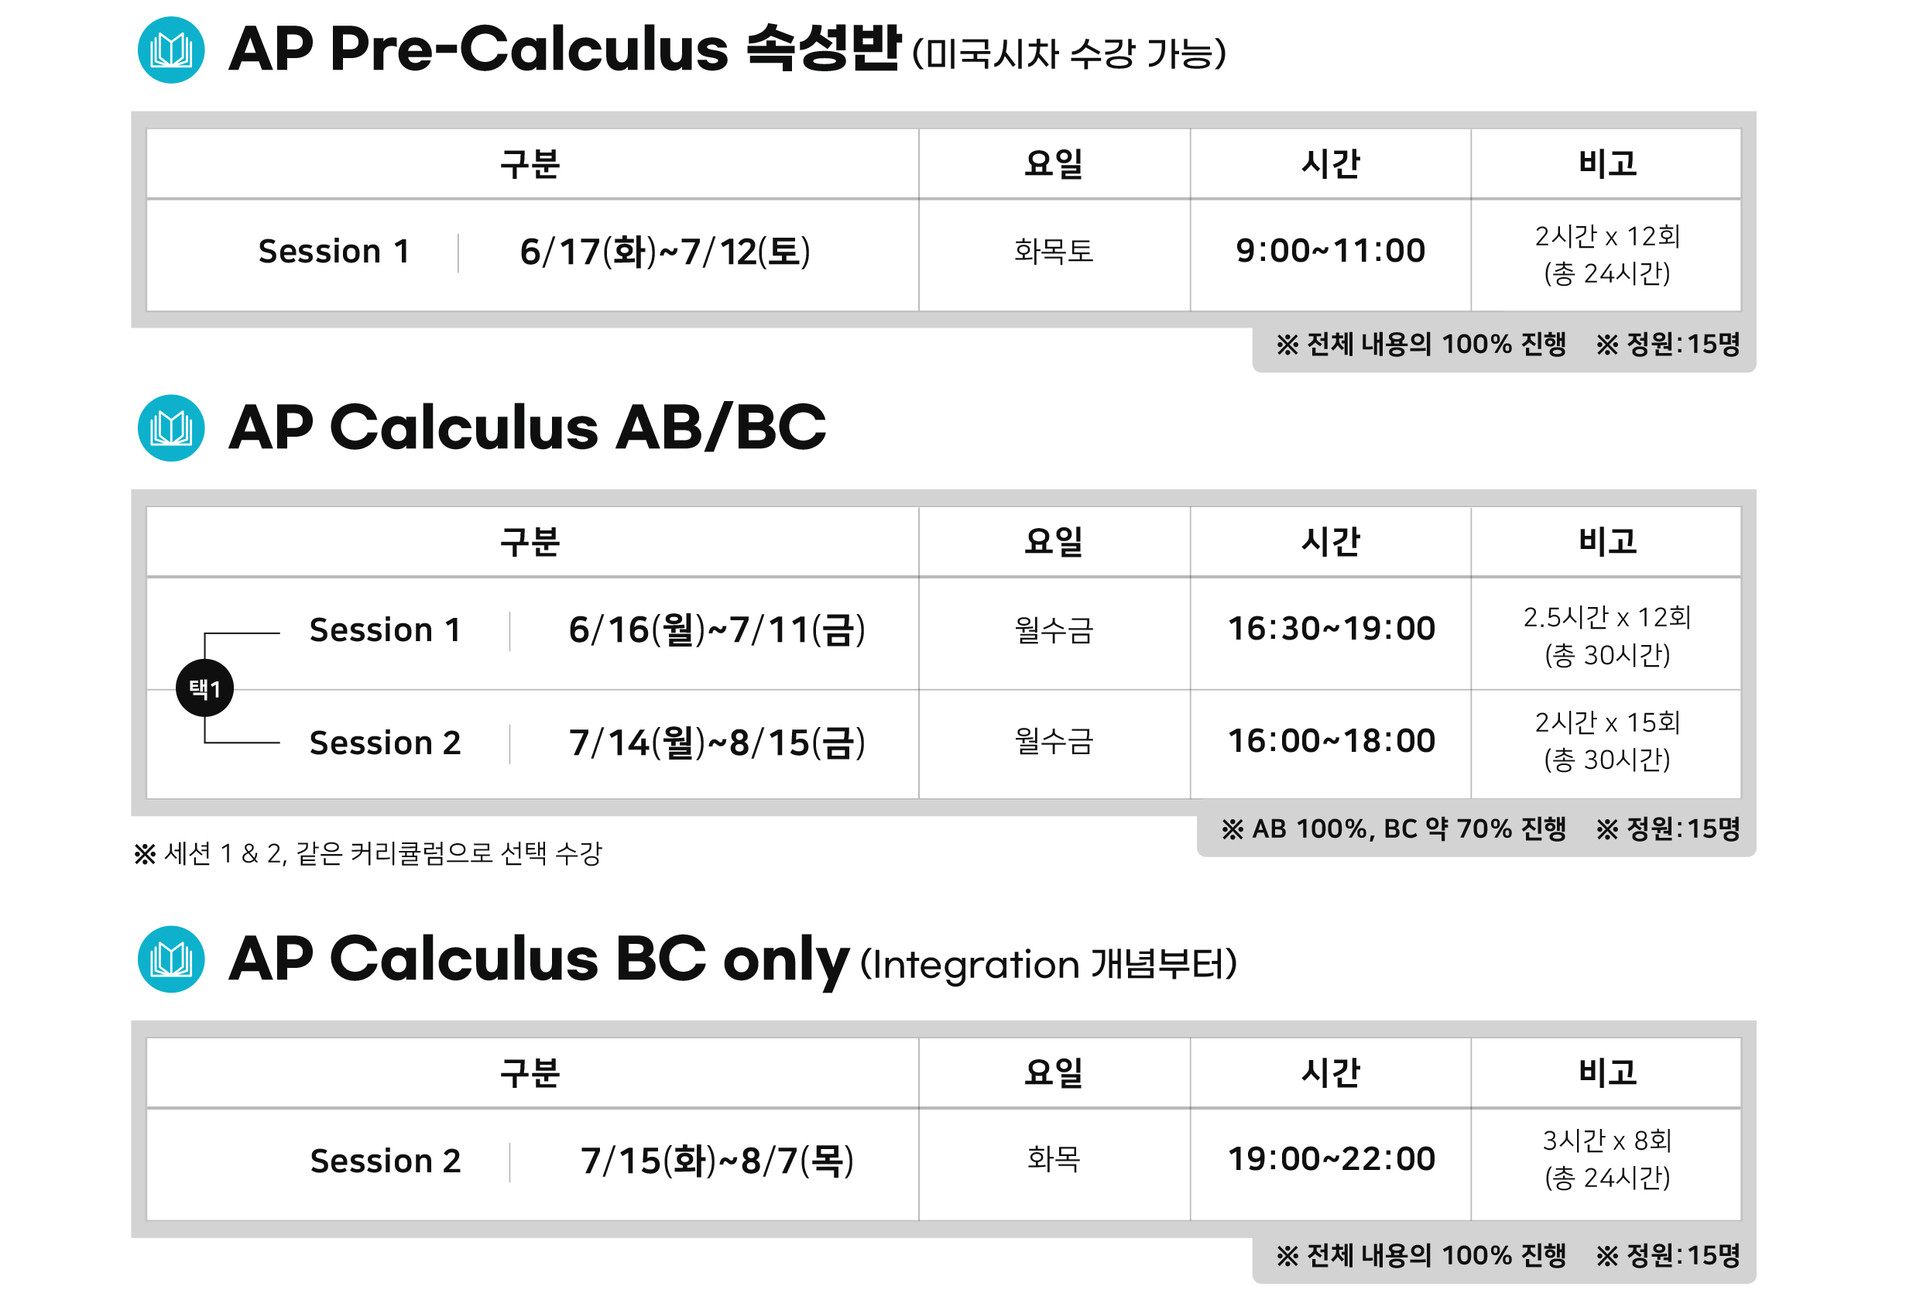Click the 7/14(월)~8/15(금) date range
The width and height of the screenshot is (1920, 1314).
click(717, 743)
